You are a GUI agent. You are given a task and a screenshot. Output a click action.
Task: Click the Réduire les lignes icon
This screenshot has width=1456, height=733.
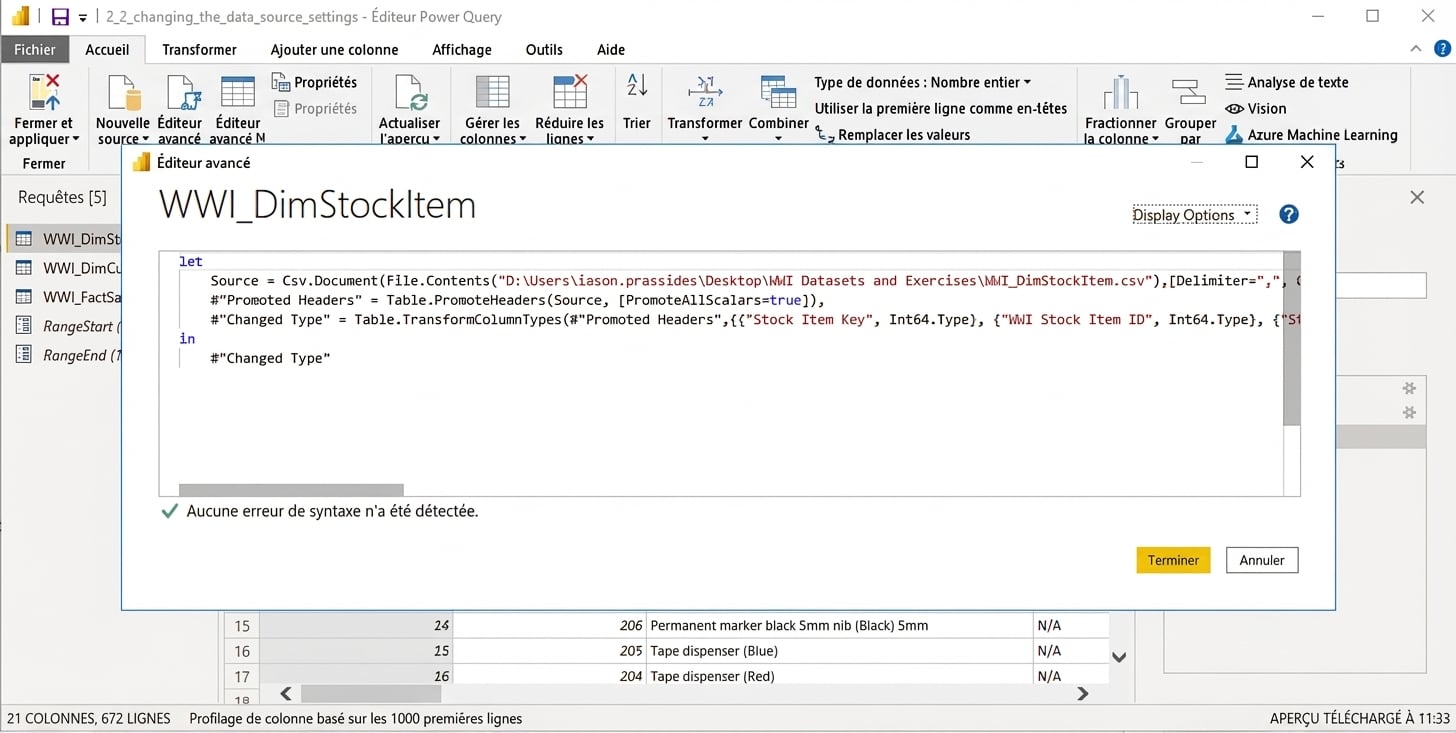click(570, 92)
